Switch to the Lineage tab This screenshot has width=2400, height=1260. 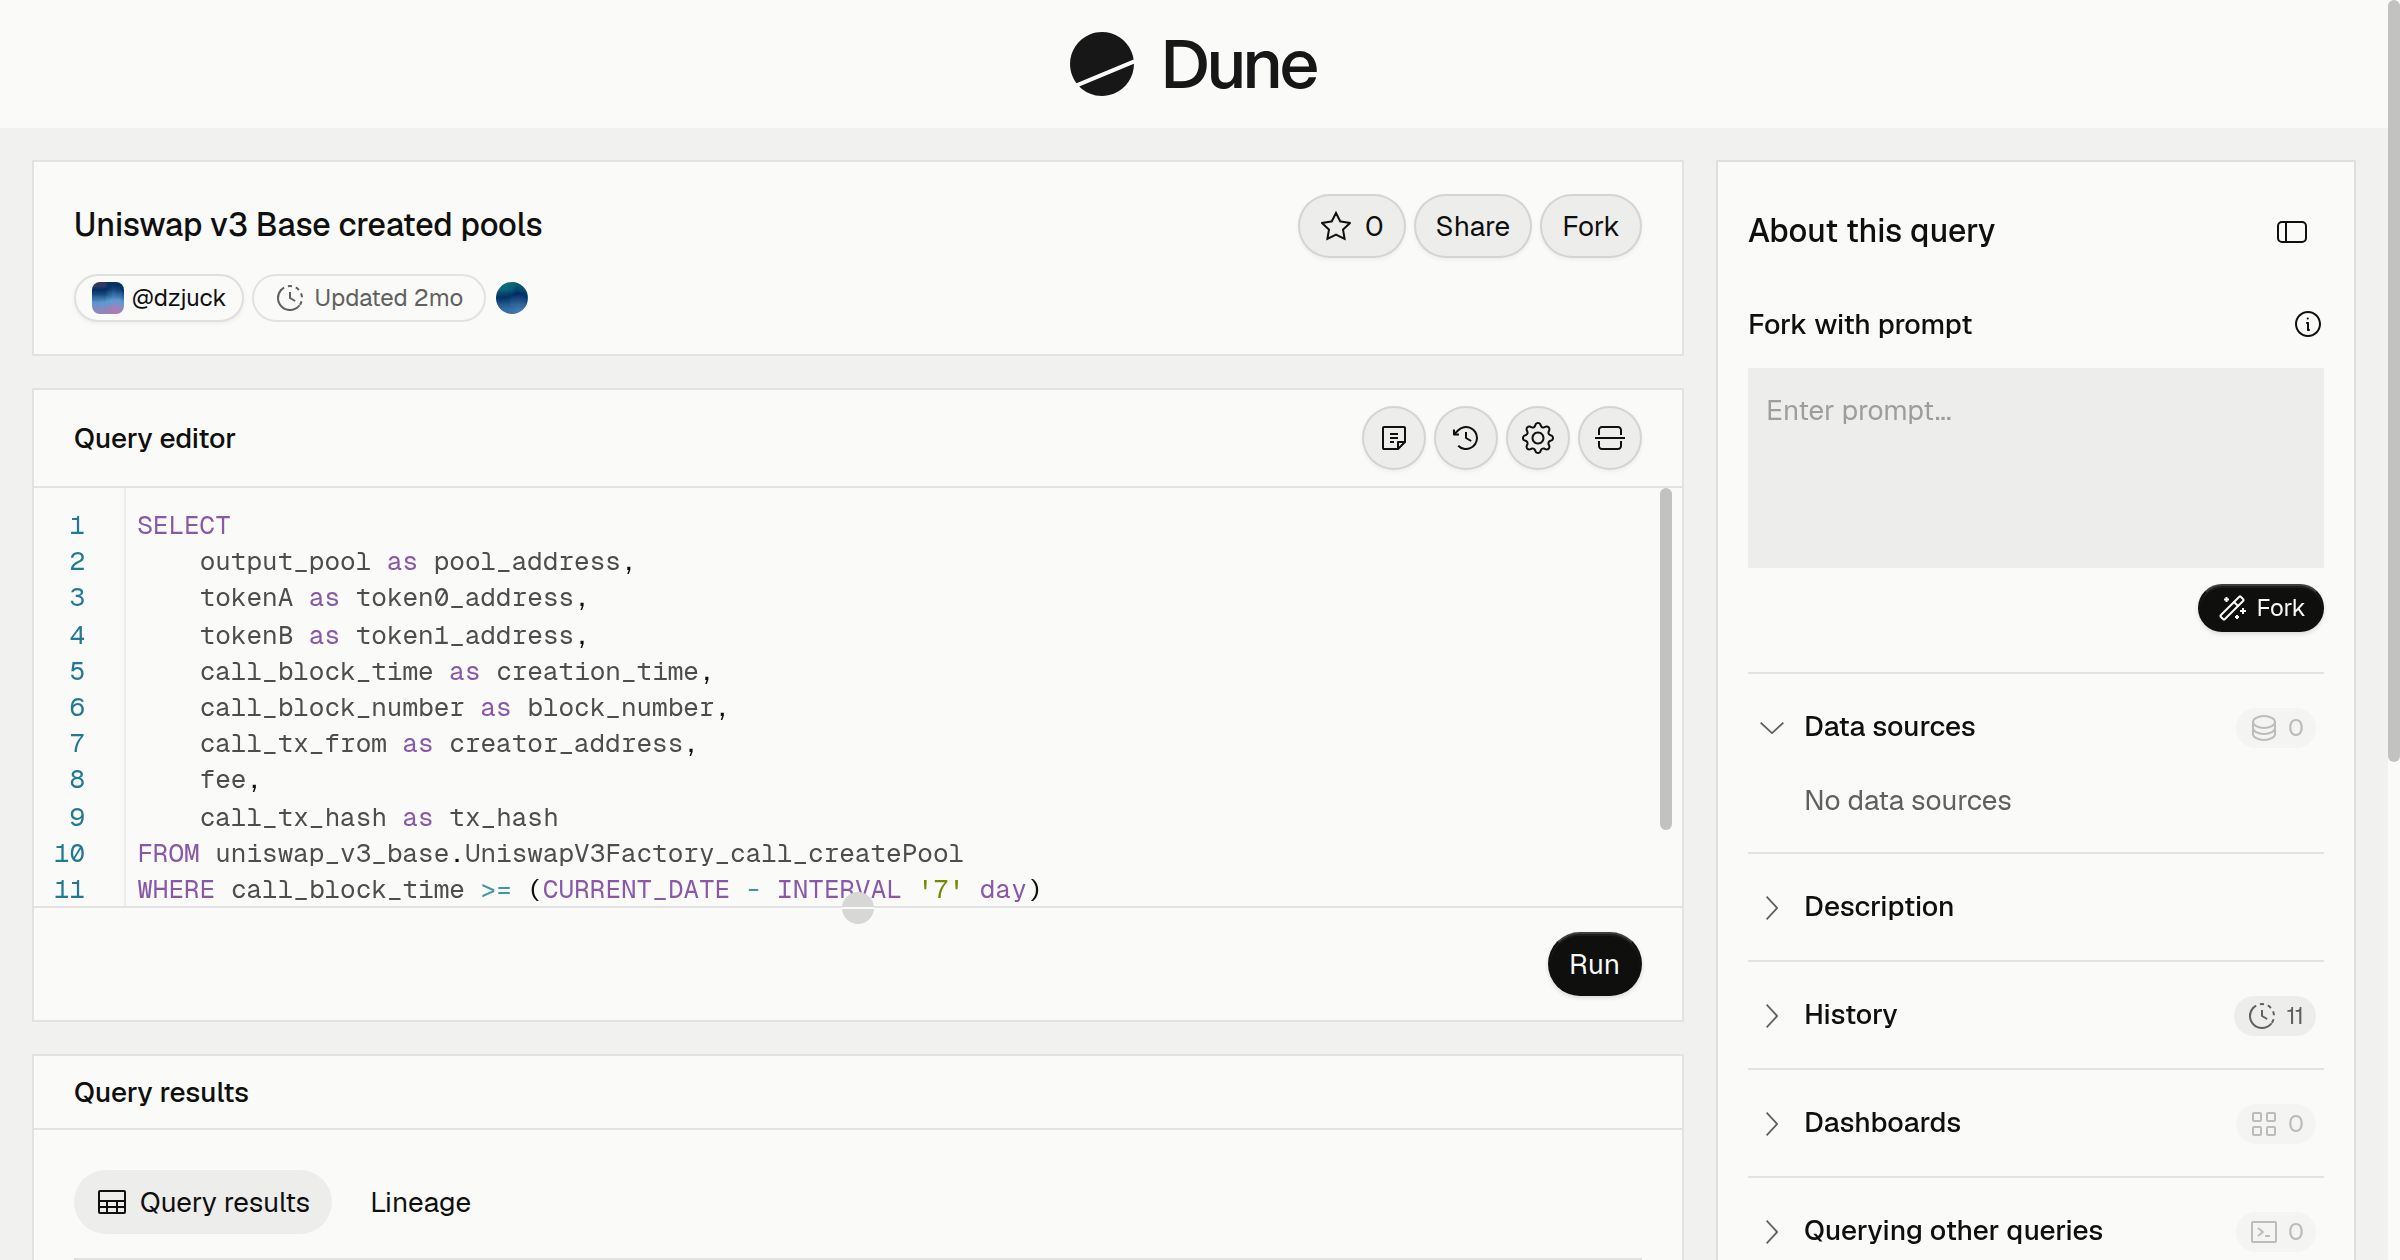click(420, 1202)
